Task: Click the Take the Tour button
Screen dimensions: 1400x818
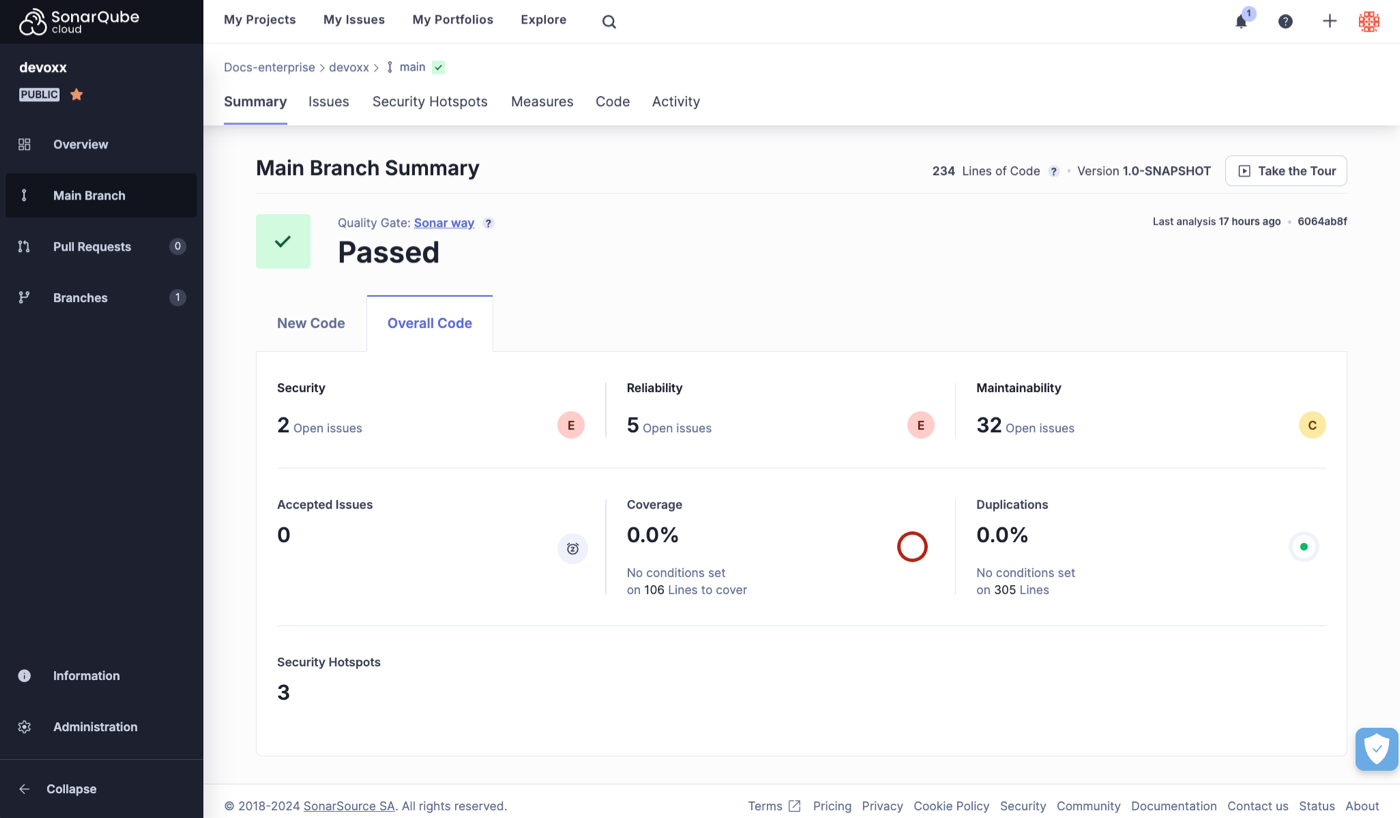Action: (1286, 171)
